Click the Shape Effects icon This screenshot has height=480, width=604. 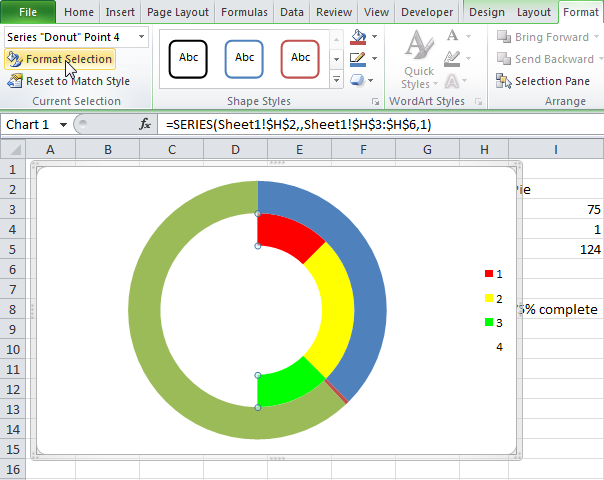[x=359, y=80]
